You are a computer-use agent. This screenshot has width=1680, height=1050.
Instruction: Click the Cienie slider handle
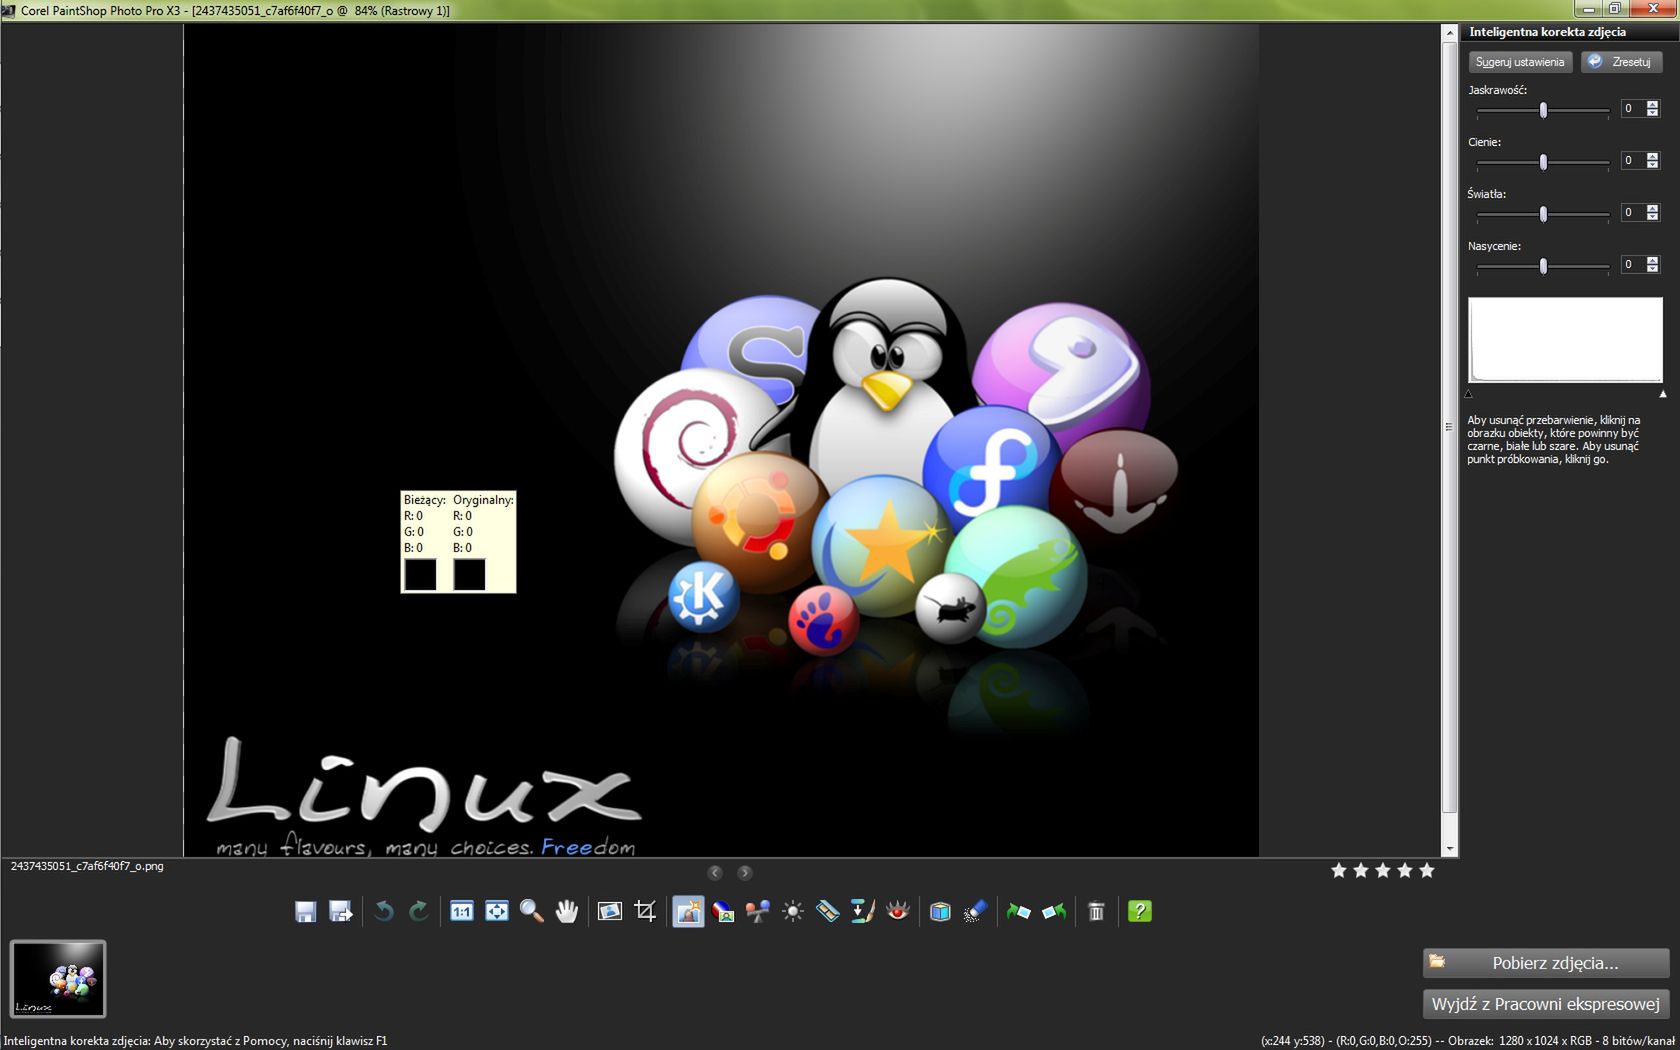click(1543, 162)
